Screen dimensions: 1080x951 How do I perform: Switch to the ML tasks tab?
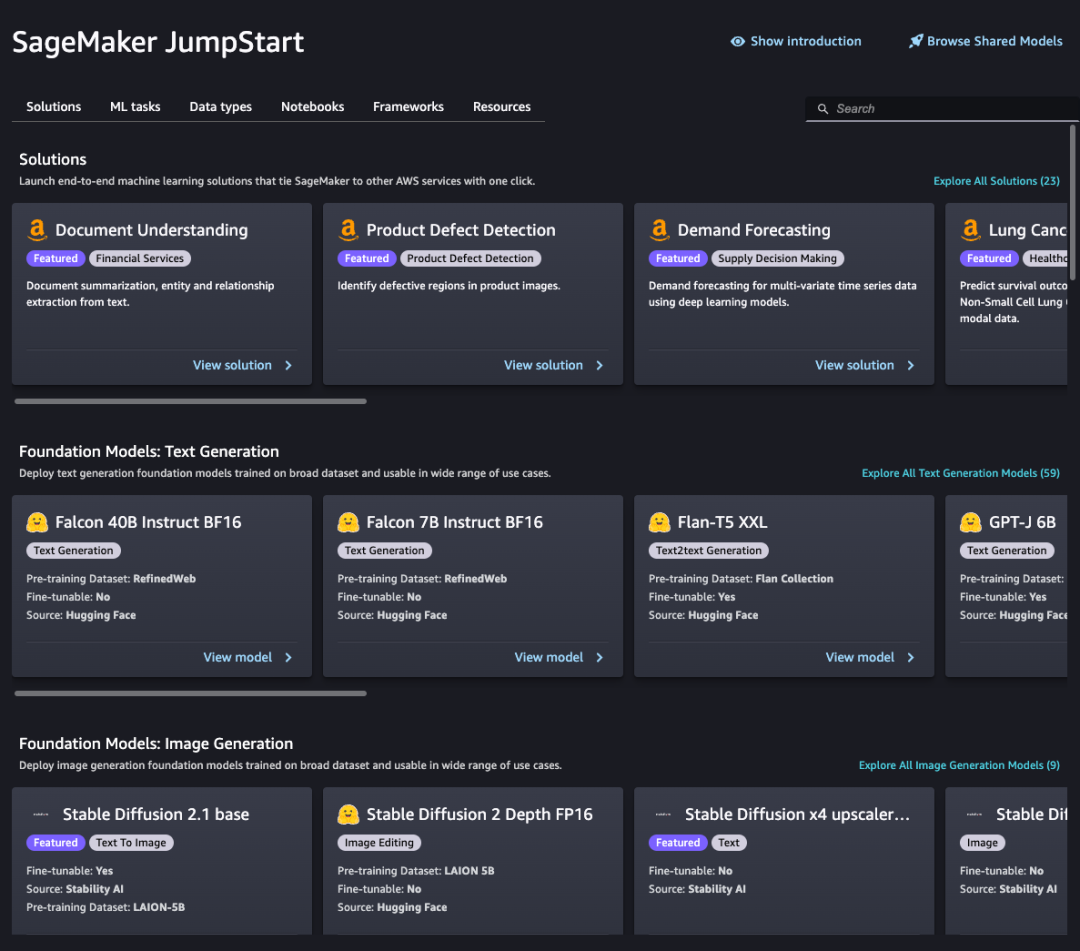[135, 107]
